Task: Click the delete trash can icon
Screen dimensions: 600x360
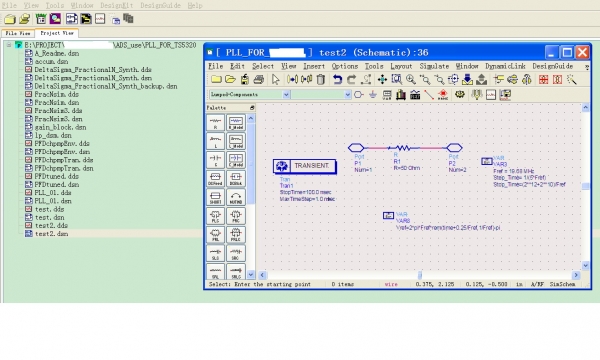Action: click(x=321, y=80)
